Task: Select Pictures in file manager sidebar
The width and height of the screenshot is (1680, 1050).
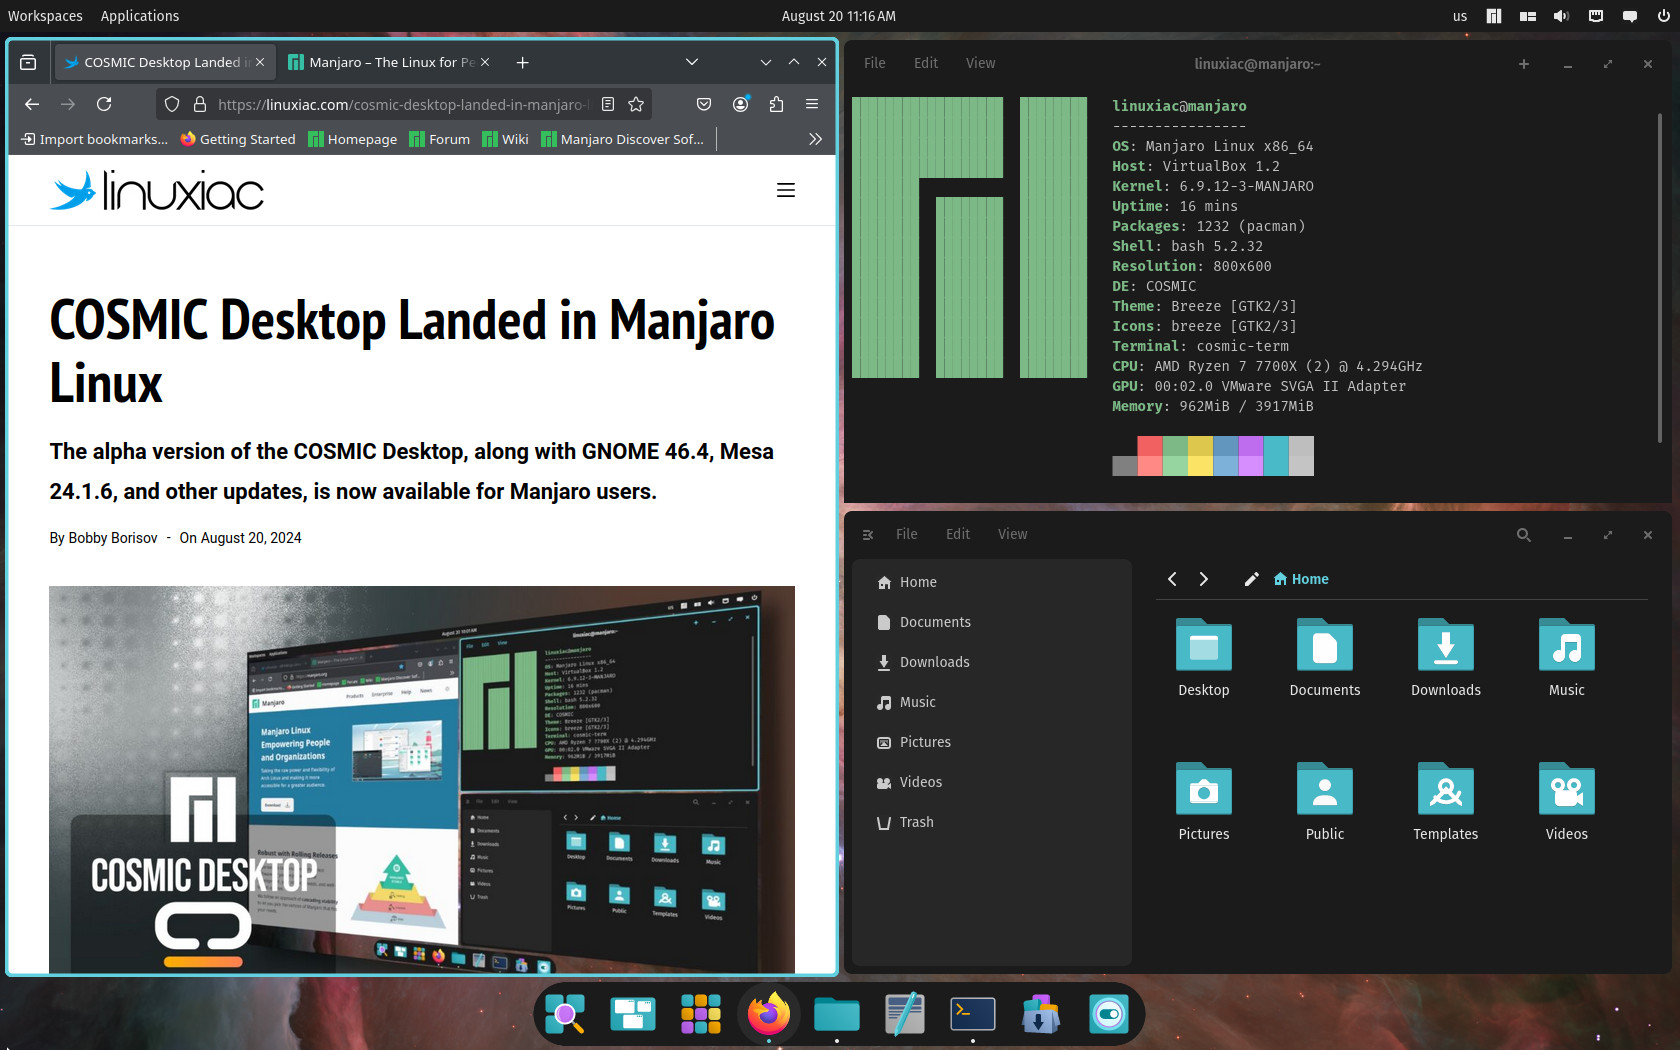Action: (992, 742)
